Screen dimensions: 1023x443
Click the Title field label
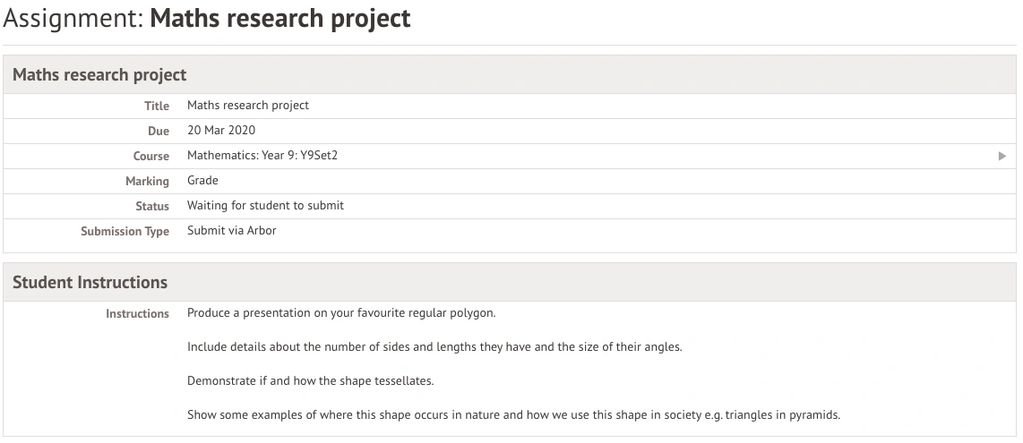click(x=156, y=106)
